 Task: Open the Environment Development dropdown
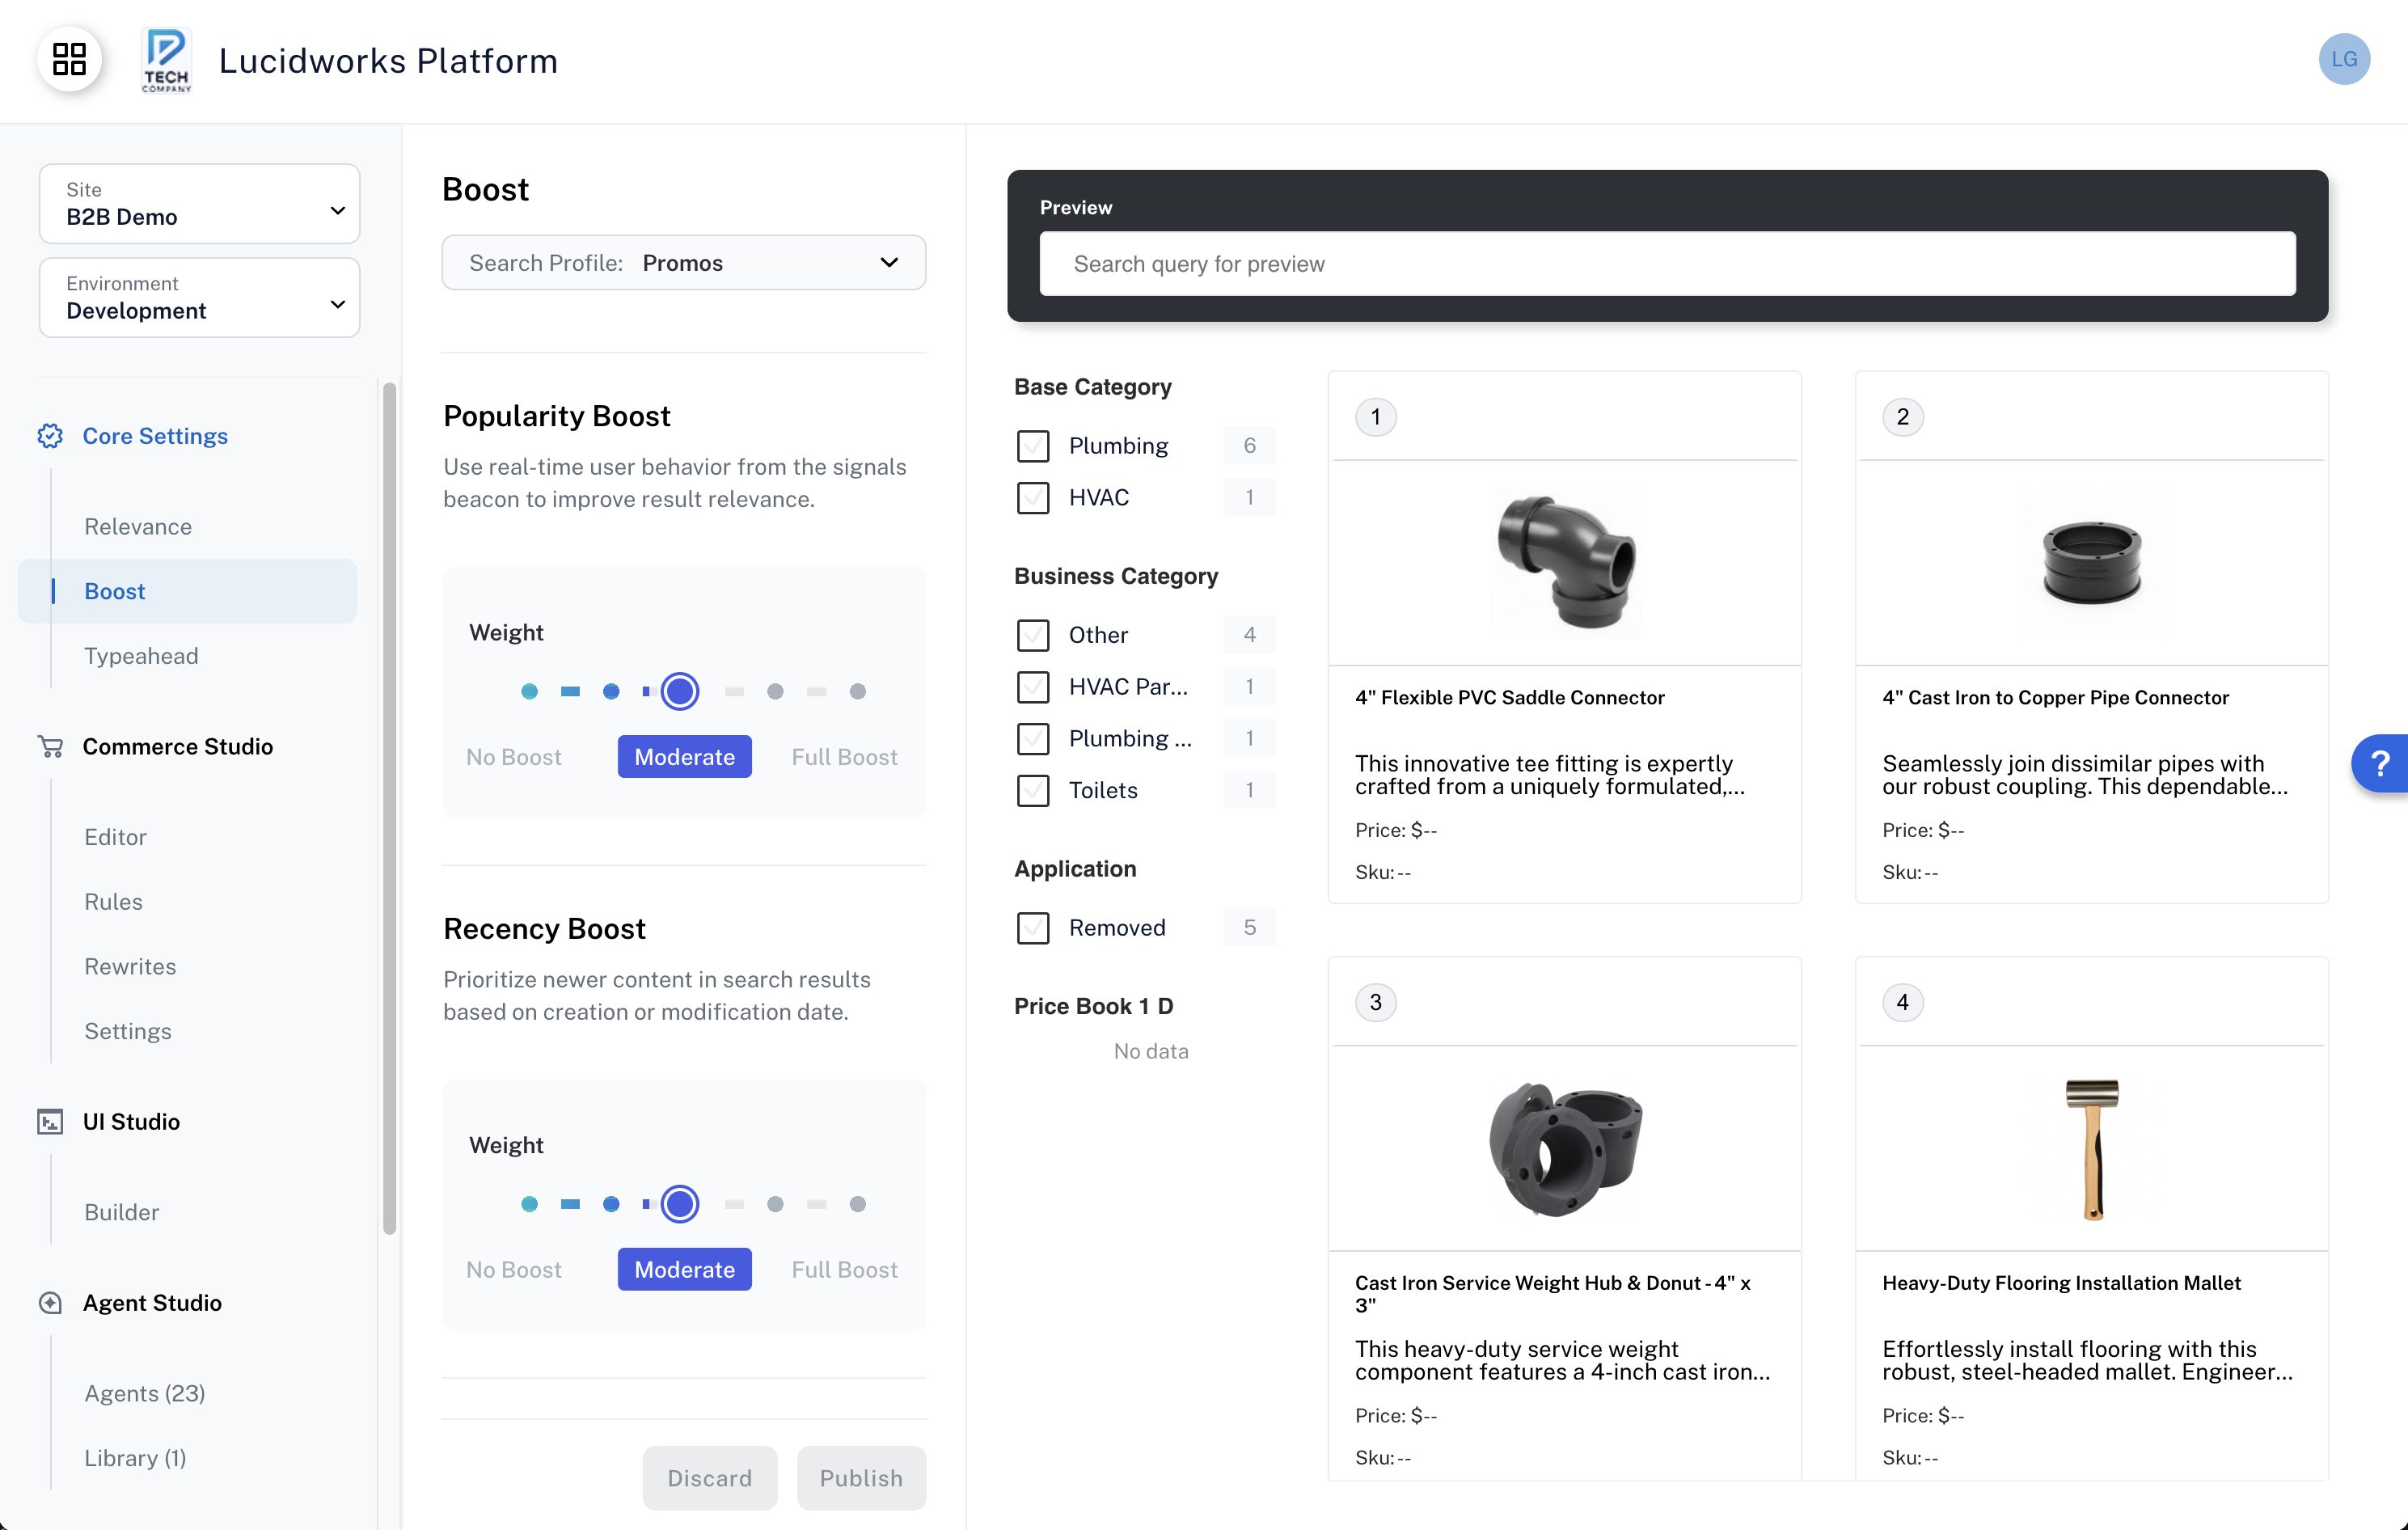[199, 298]
